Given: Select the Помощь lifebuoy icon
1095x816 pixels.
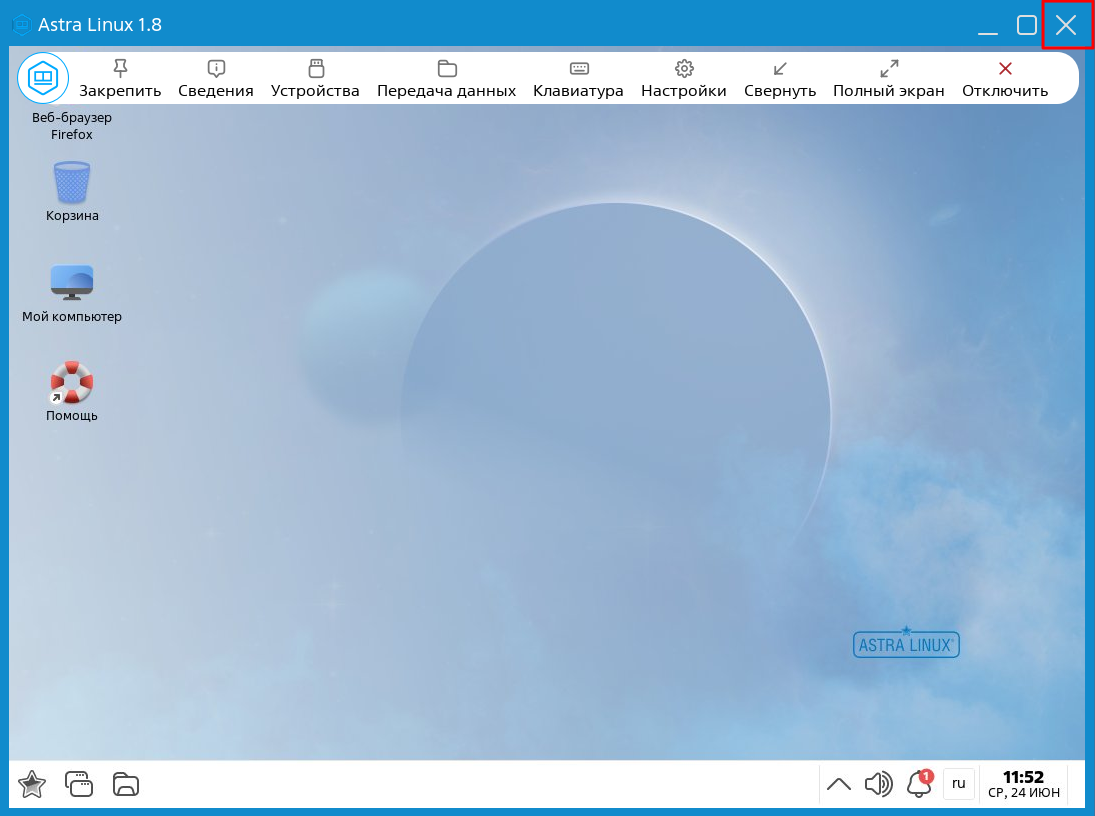Looking at the screenshot, I should click(x=72, y=392).
